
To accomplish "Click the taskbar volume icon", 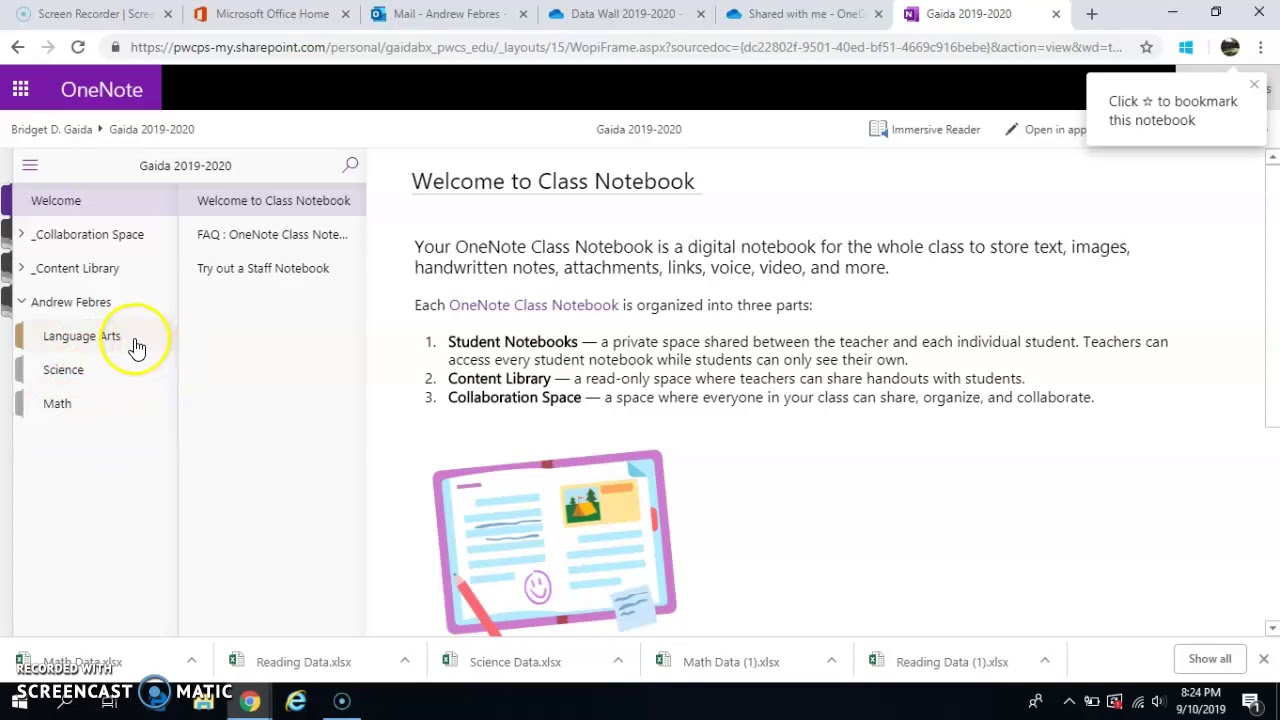I will 1158,702.
